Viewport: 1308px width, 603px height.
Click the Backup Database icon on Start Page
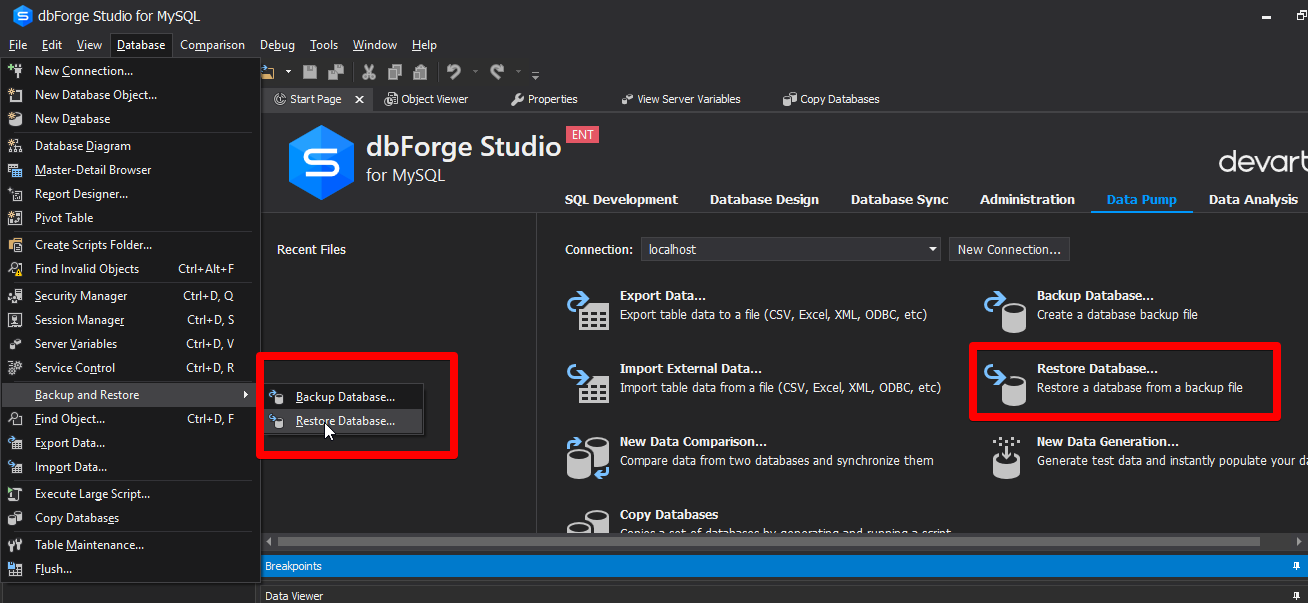coord(1005,310)
